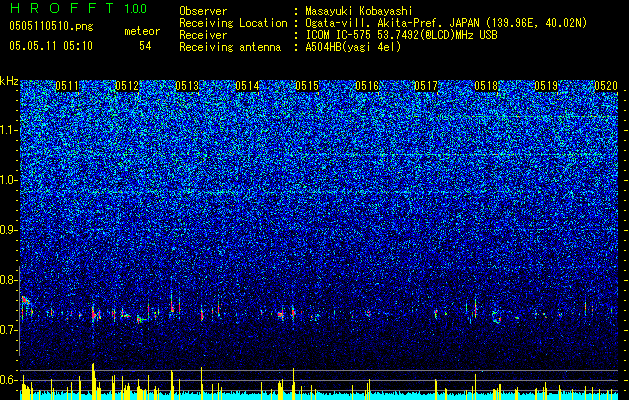This screenshot has height=400, width=629.
Task: Click the 0519 time marker
Action: pos(546,86)
